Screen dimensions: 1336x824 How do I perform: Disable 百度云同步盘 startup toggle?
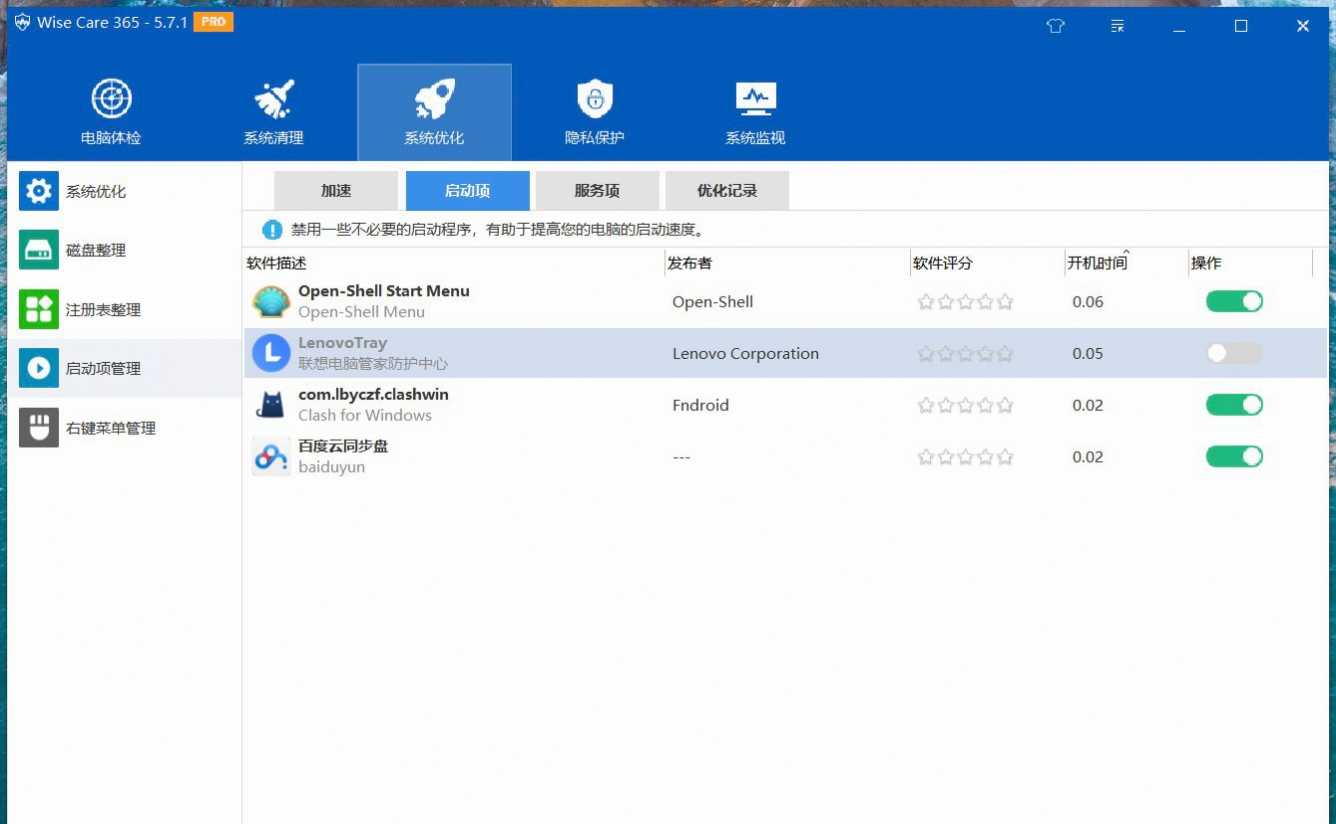pyautogui.click(x=1234, y=457)
